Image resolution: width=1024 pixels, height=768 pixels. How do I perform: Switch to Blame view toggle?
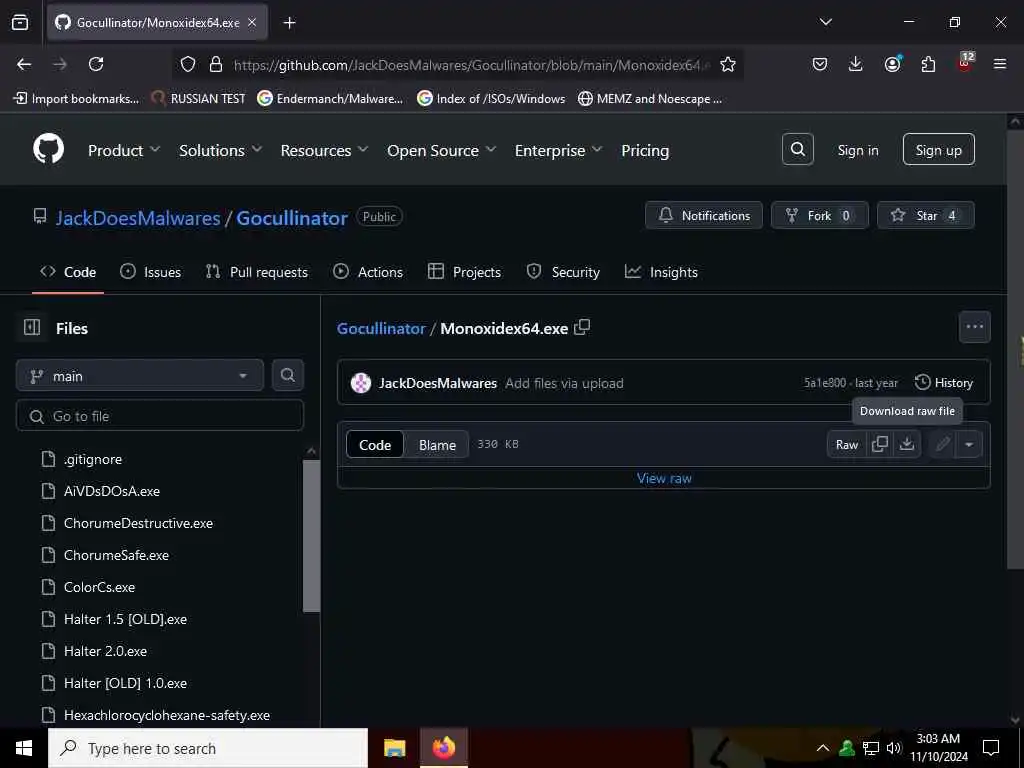[437, 445]
